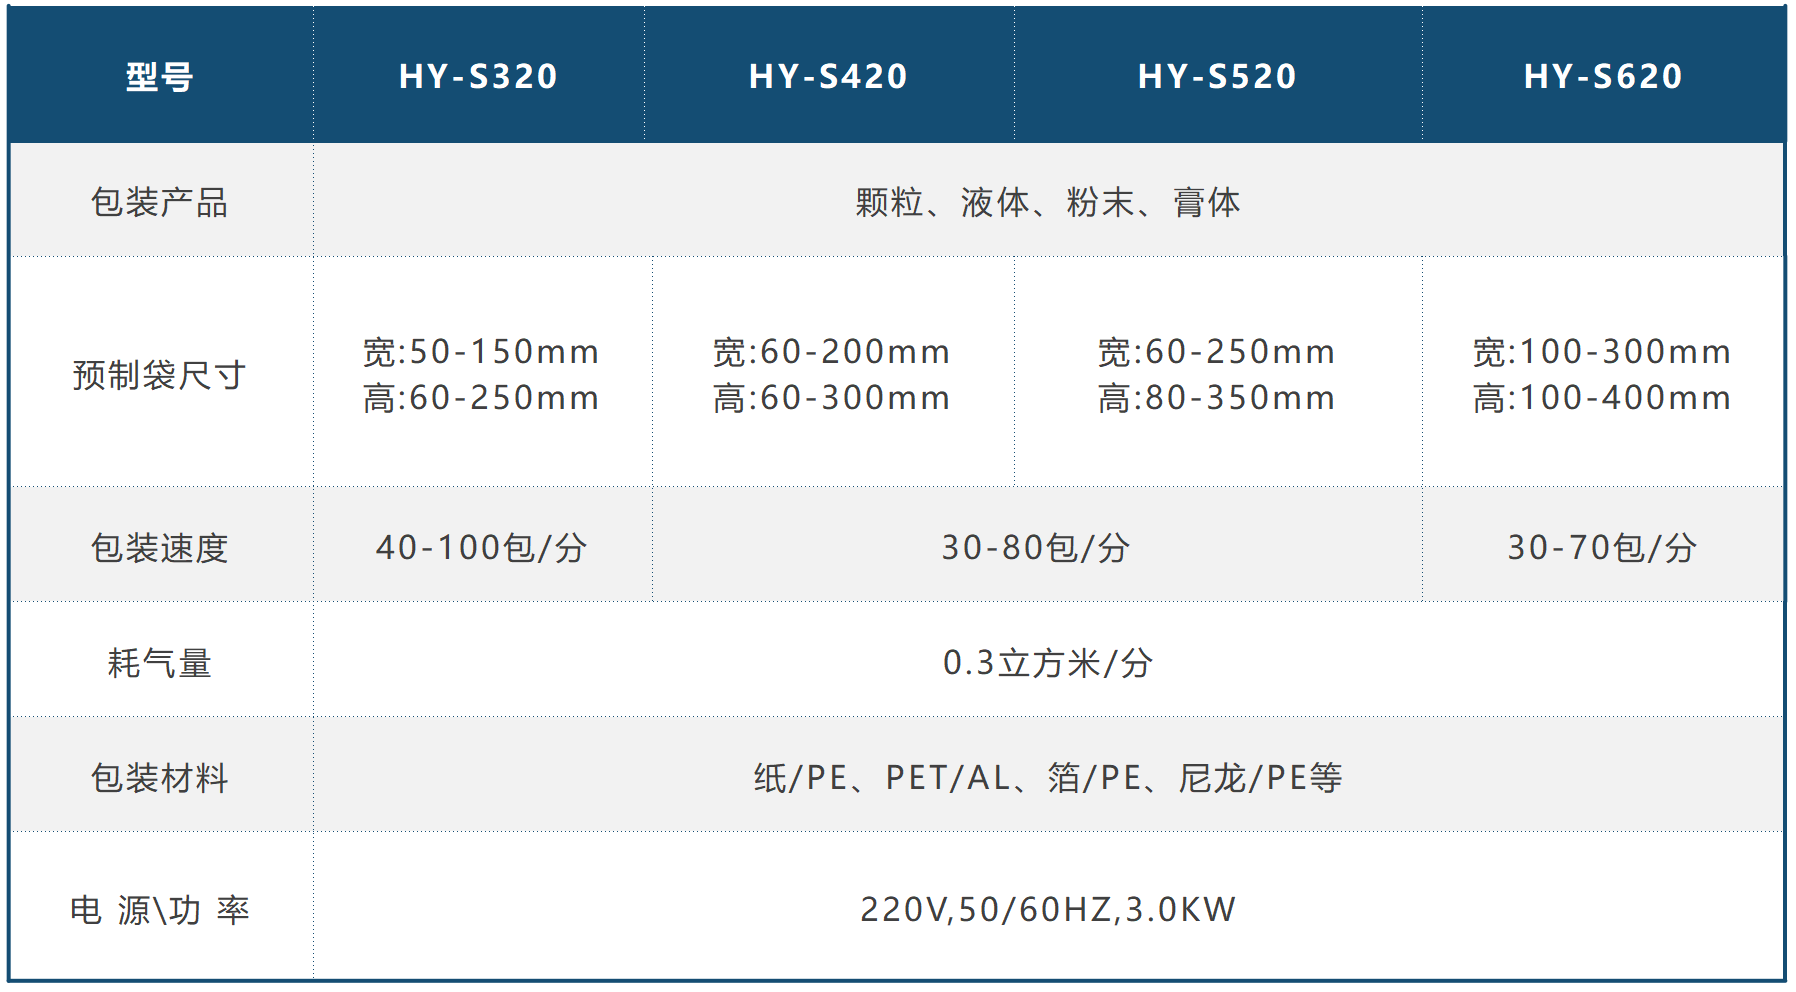Click the 型号 header cell

tap(160, 76)
